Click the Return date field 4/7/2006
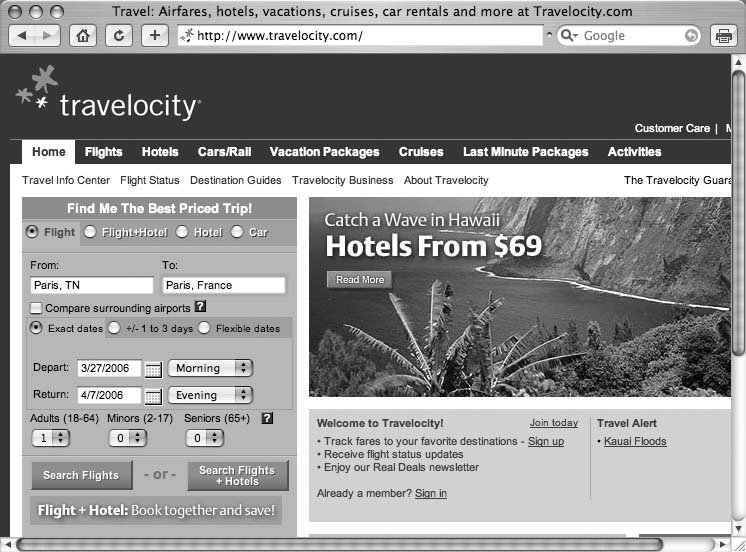This screenshot has width=746, height=552. pyautogui.click(x=109, y=395)
